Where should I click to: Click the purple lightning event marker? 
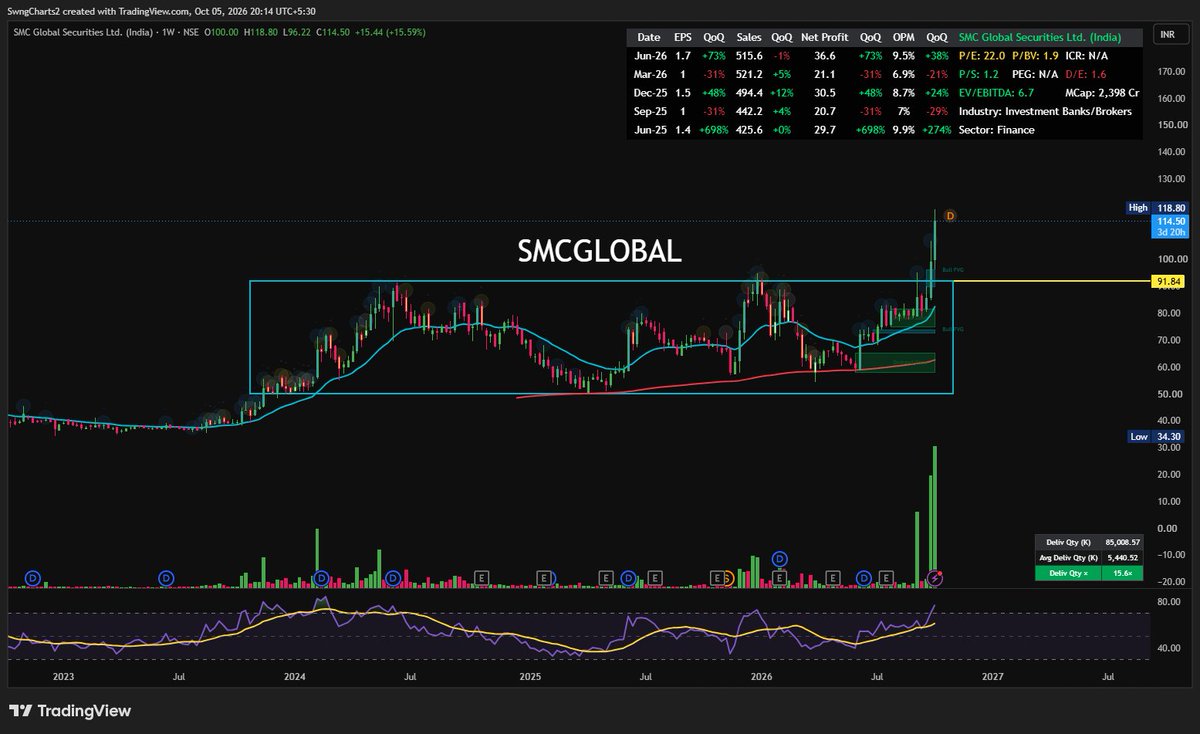[935, 577]
